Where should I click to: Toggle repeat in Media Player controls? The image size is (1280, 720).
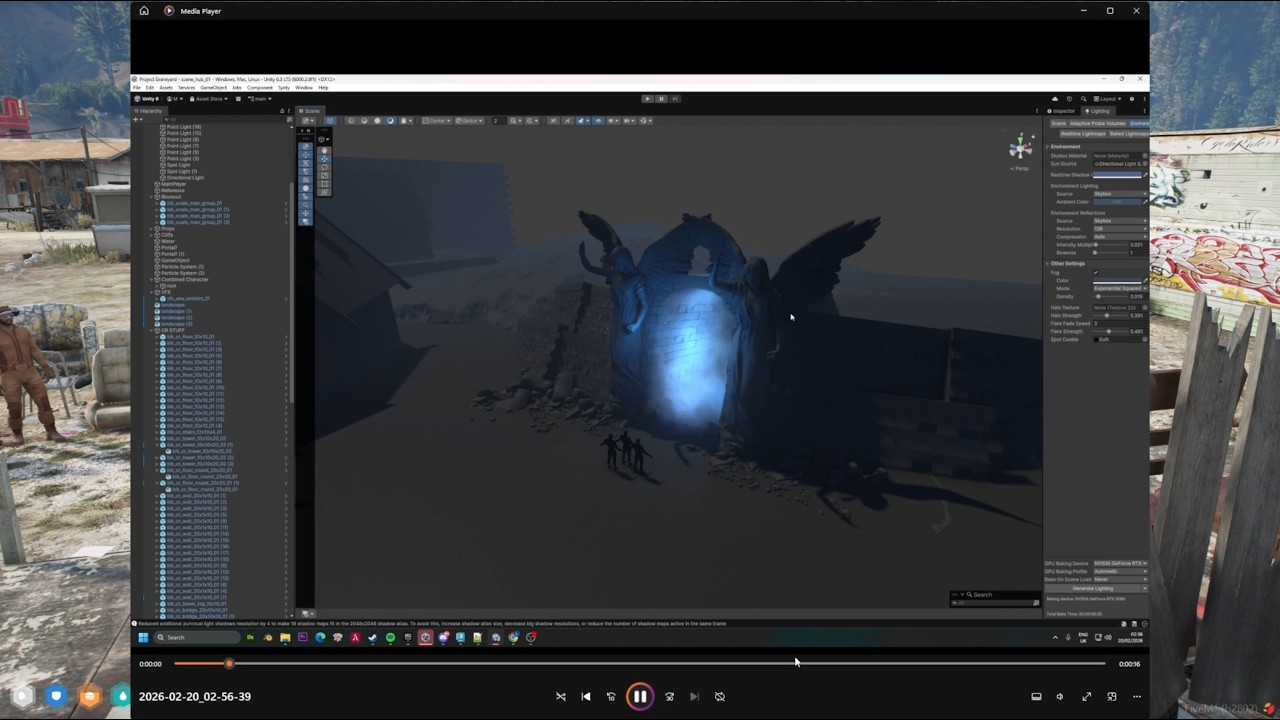pos(720,696)
